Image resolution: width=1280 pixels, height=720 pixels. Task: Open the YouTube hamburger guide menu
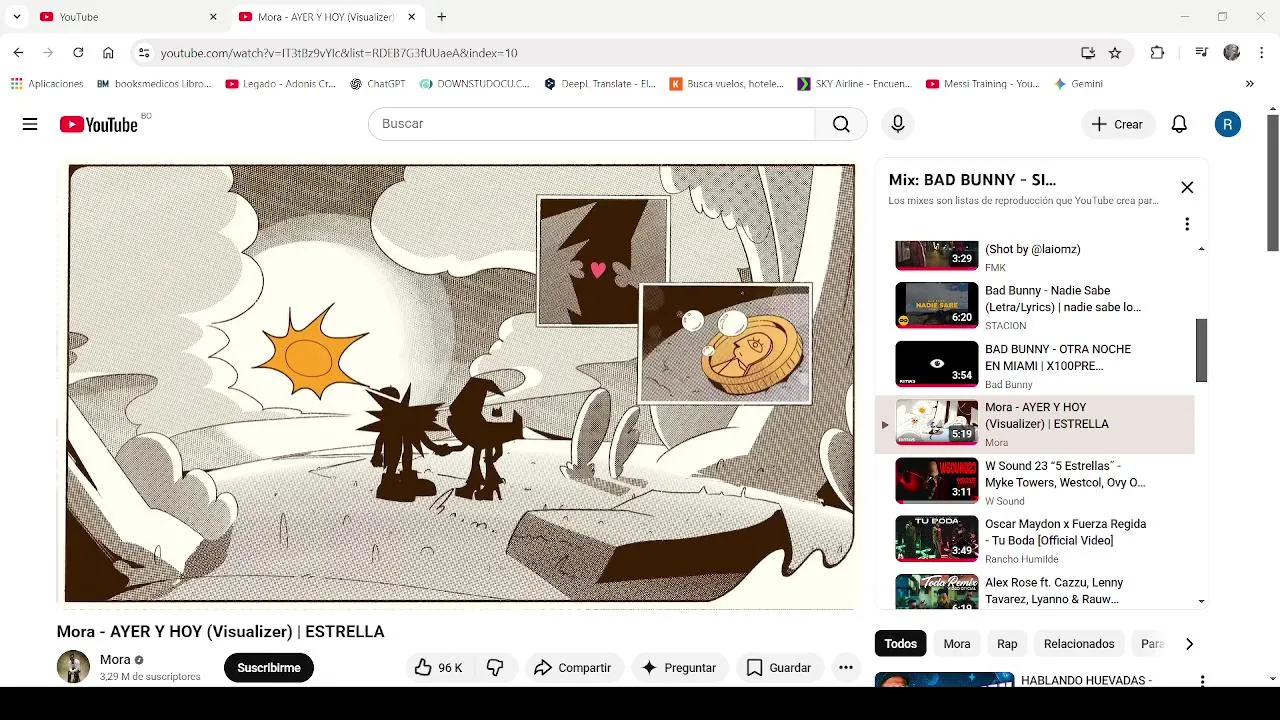30,124
